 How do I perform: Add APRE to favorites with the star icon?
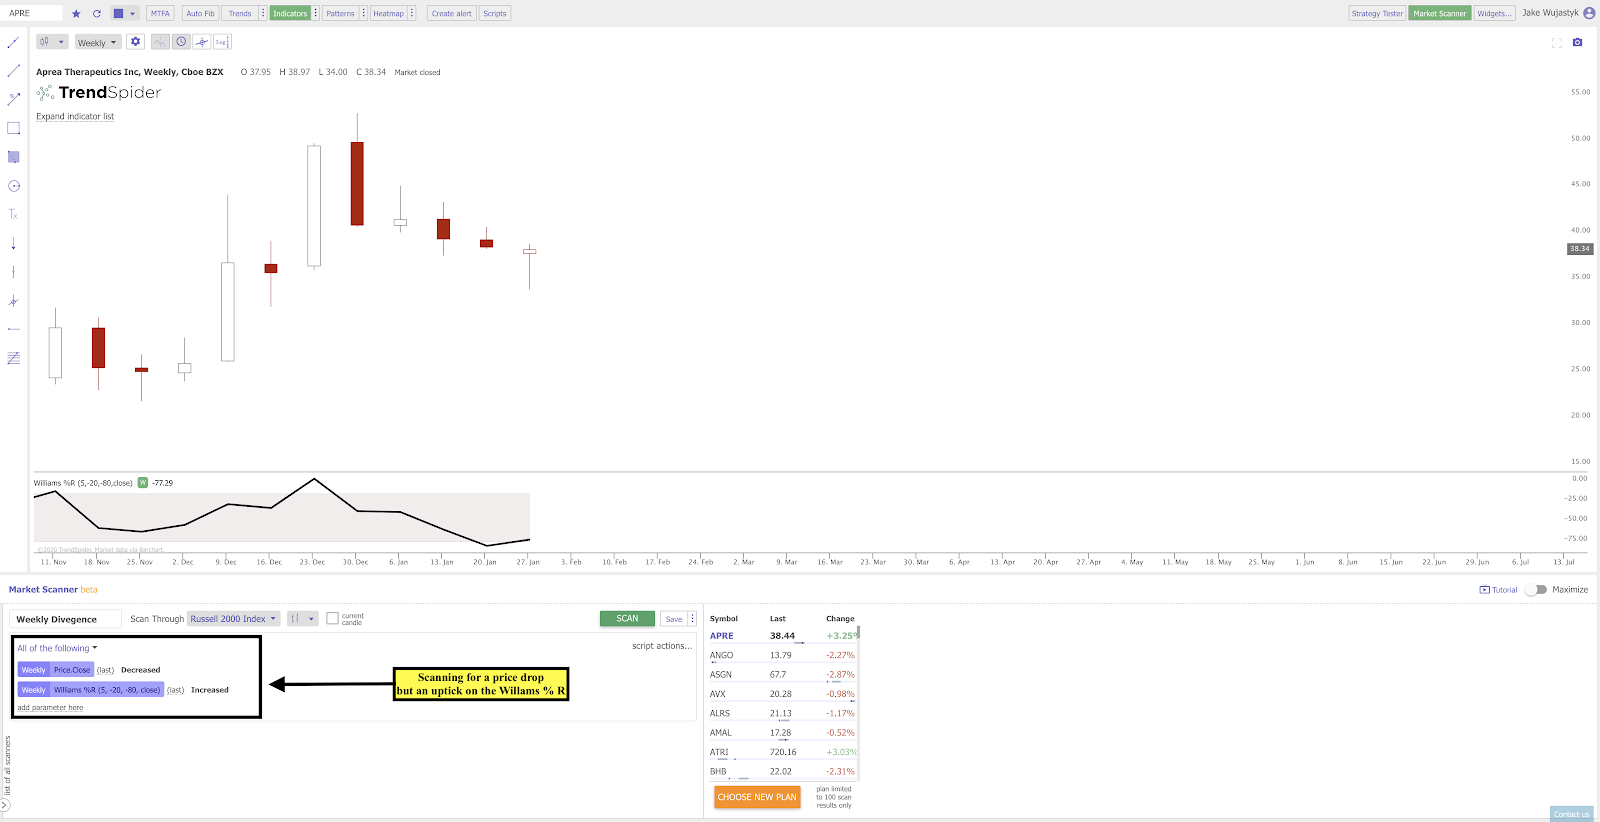pyautogui.click(x=76, y=13)
